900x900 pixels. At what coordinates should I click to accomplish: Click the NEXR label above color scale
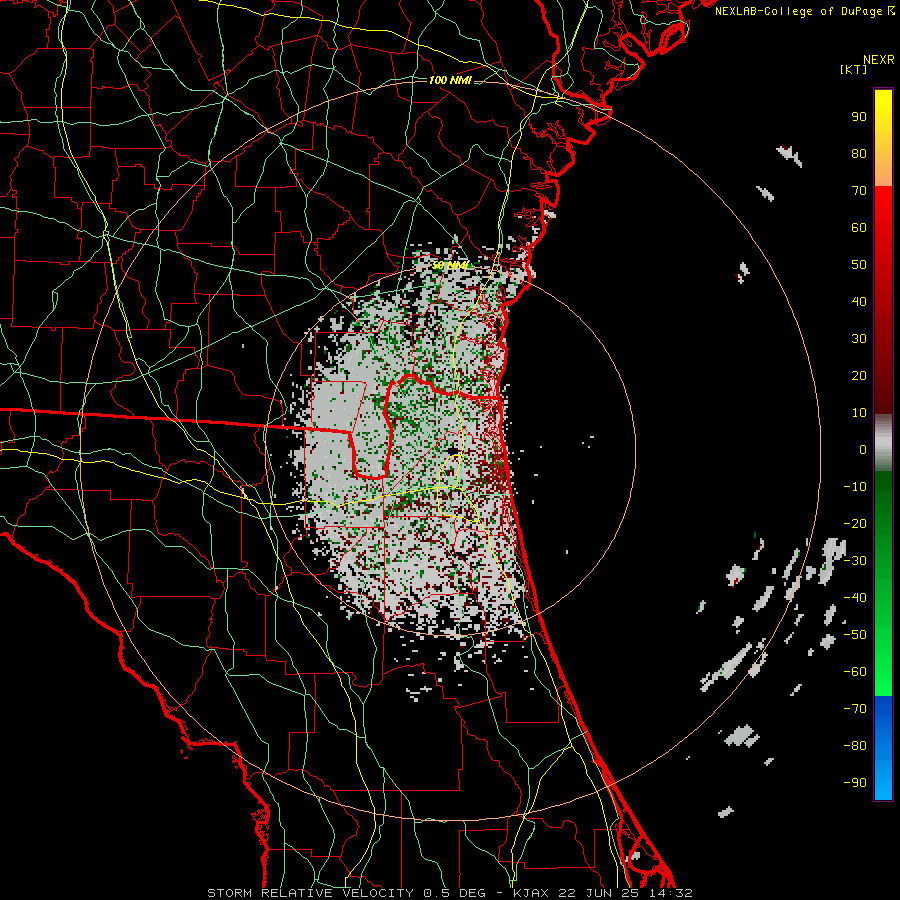click(x=879, y=60)
